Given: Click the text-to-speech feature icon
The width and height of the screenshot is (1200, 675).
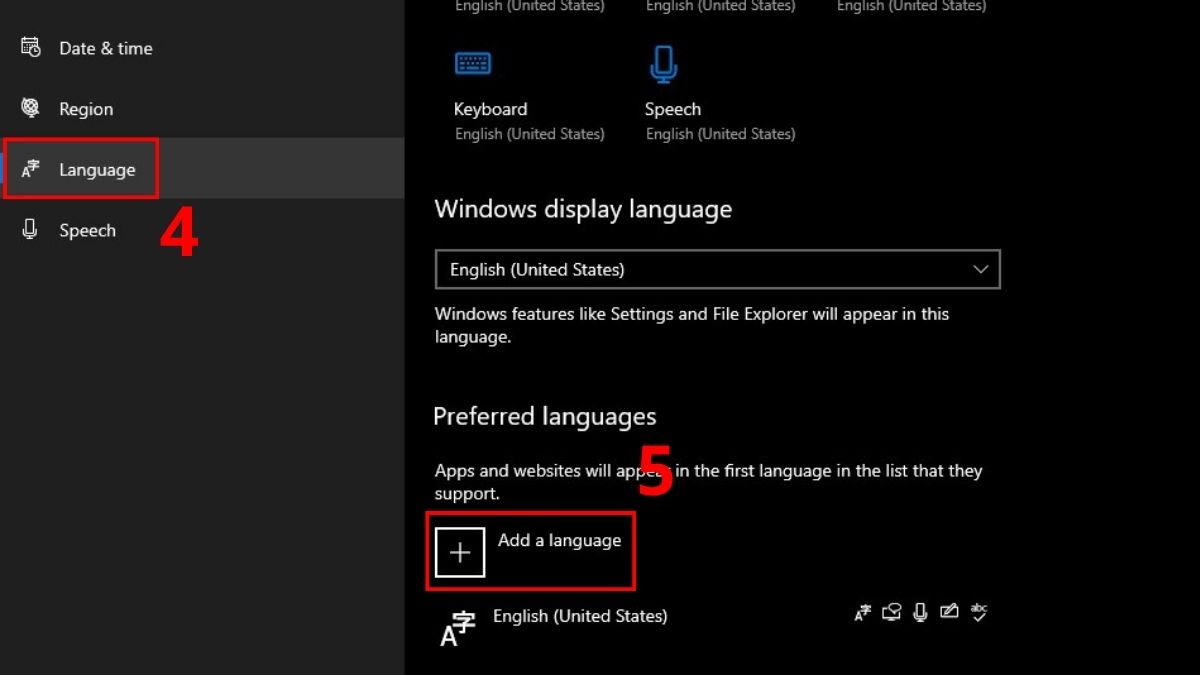Looking at the screenshot, I should pos(891,613).
